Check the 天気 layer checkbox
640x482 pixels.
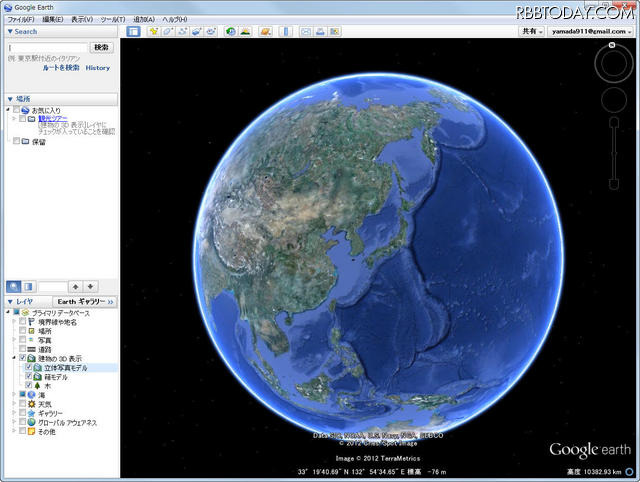pyautogui.click(x=22, y=404)
